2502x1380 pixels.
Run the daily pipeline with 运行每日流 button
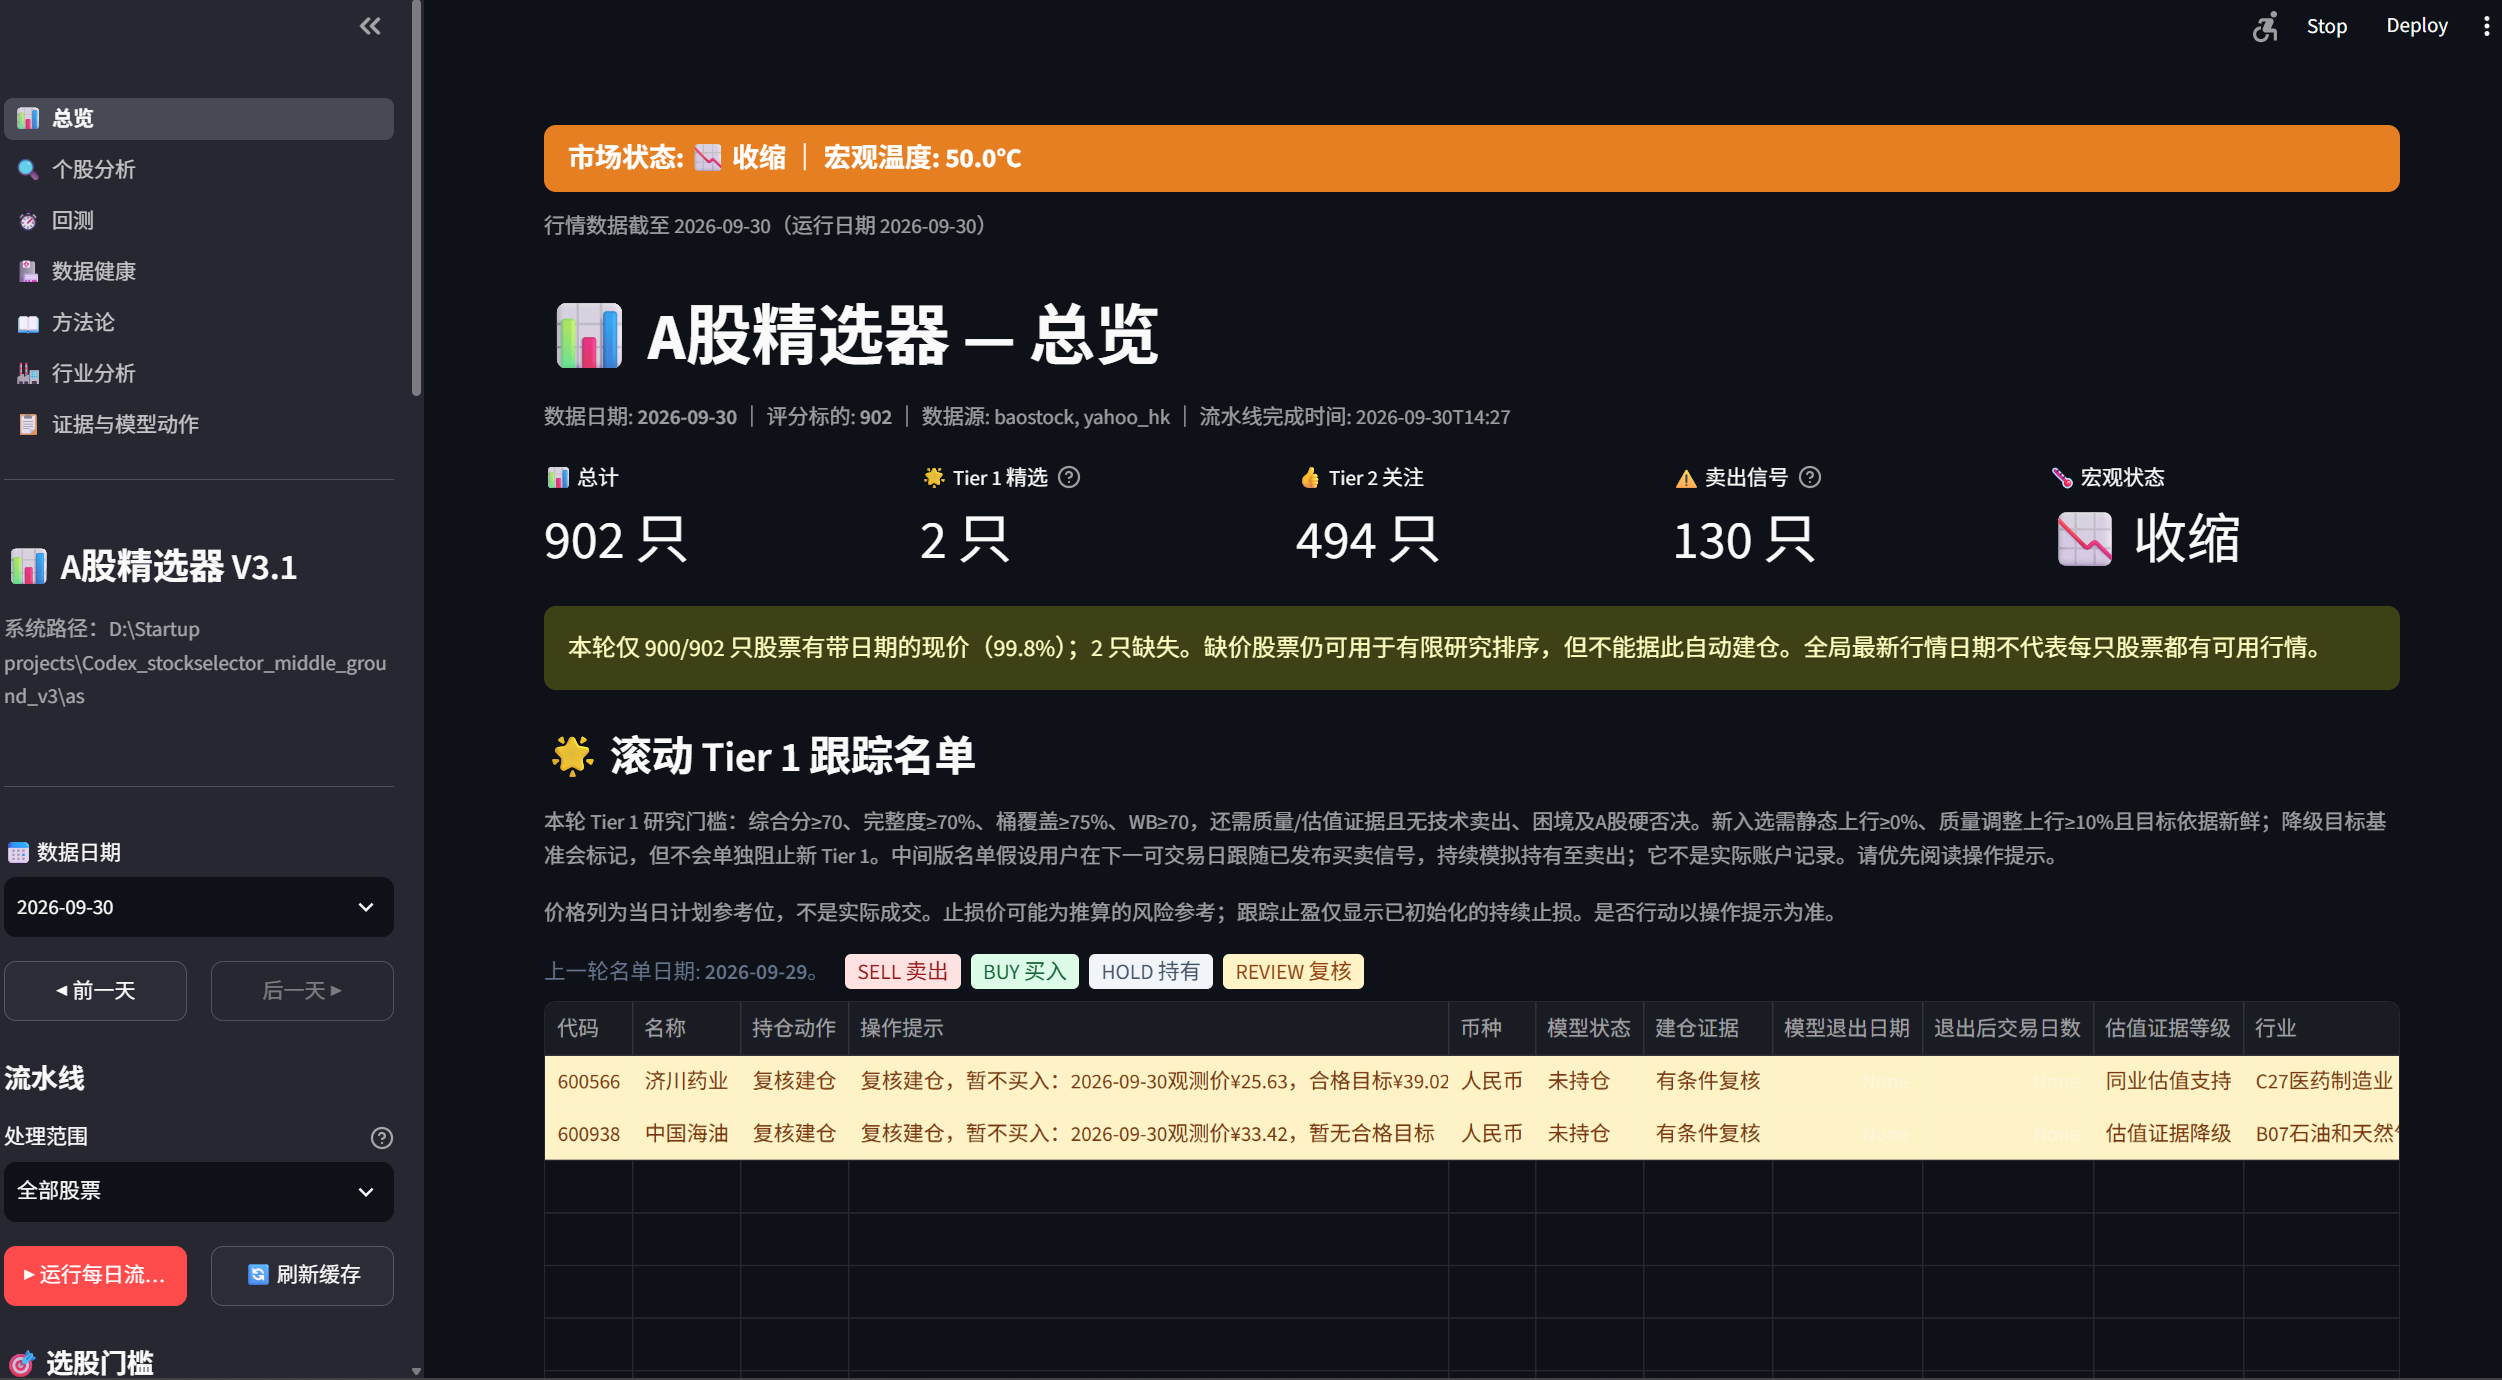[x=96, y=1275]
